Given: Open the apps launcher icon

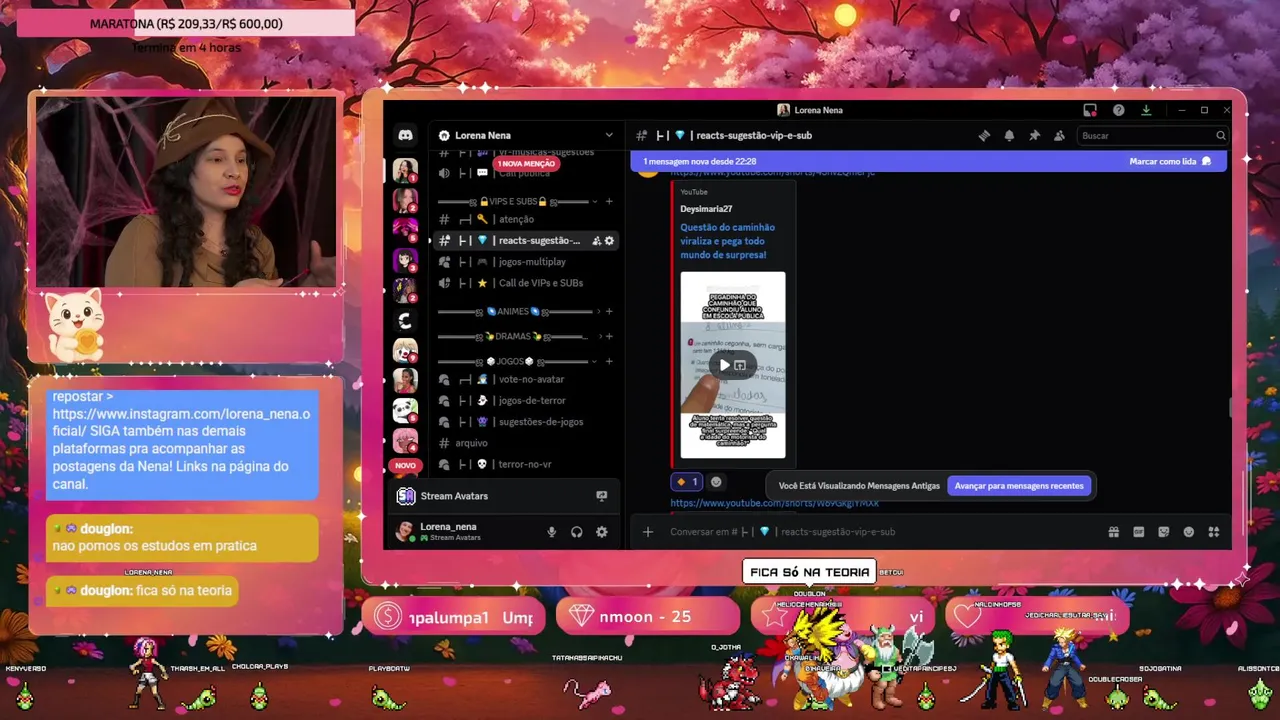Looking at the screenshot, I should pos(1214,532).
